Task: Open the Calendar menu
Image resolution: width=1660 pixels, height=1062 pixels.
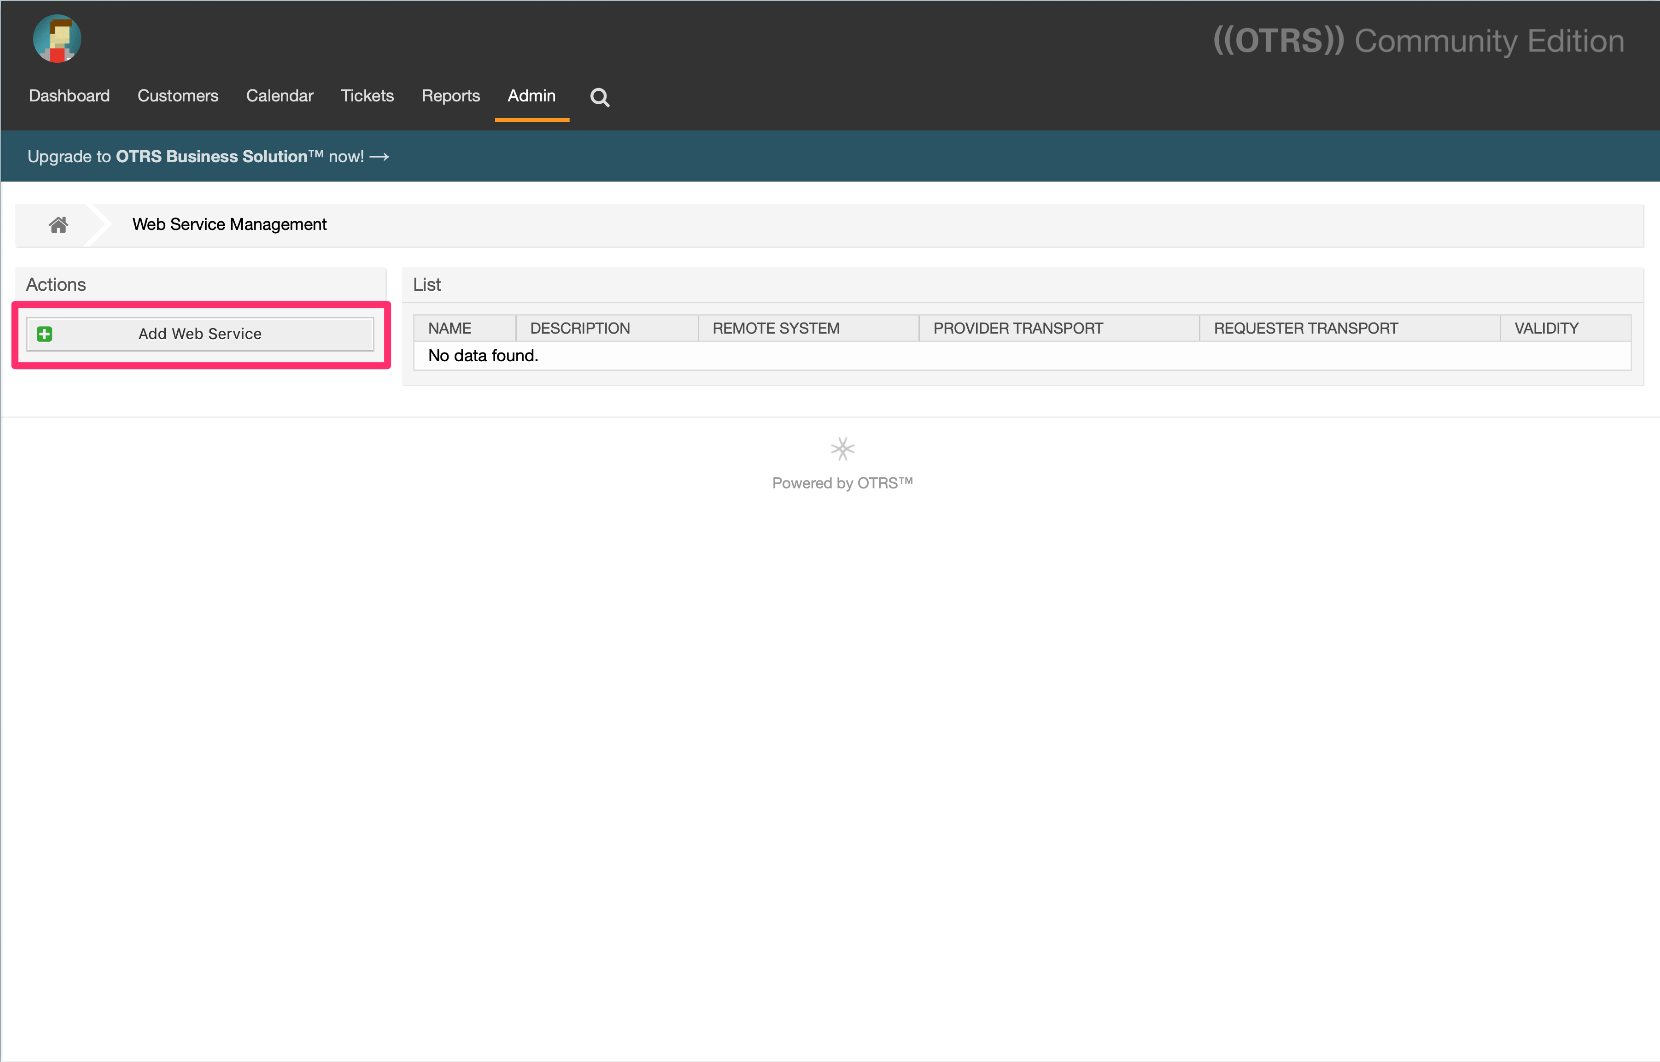Action: click(279, 96)
